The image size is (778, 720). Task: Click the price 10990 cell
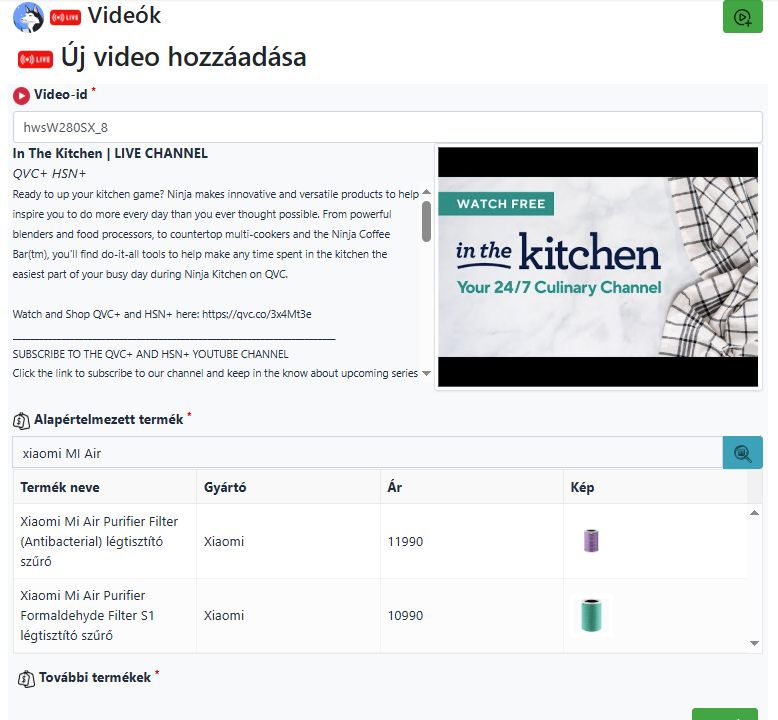click(x=472, y=616)
